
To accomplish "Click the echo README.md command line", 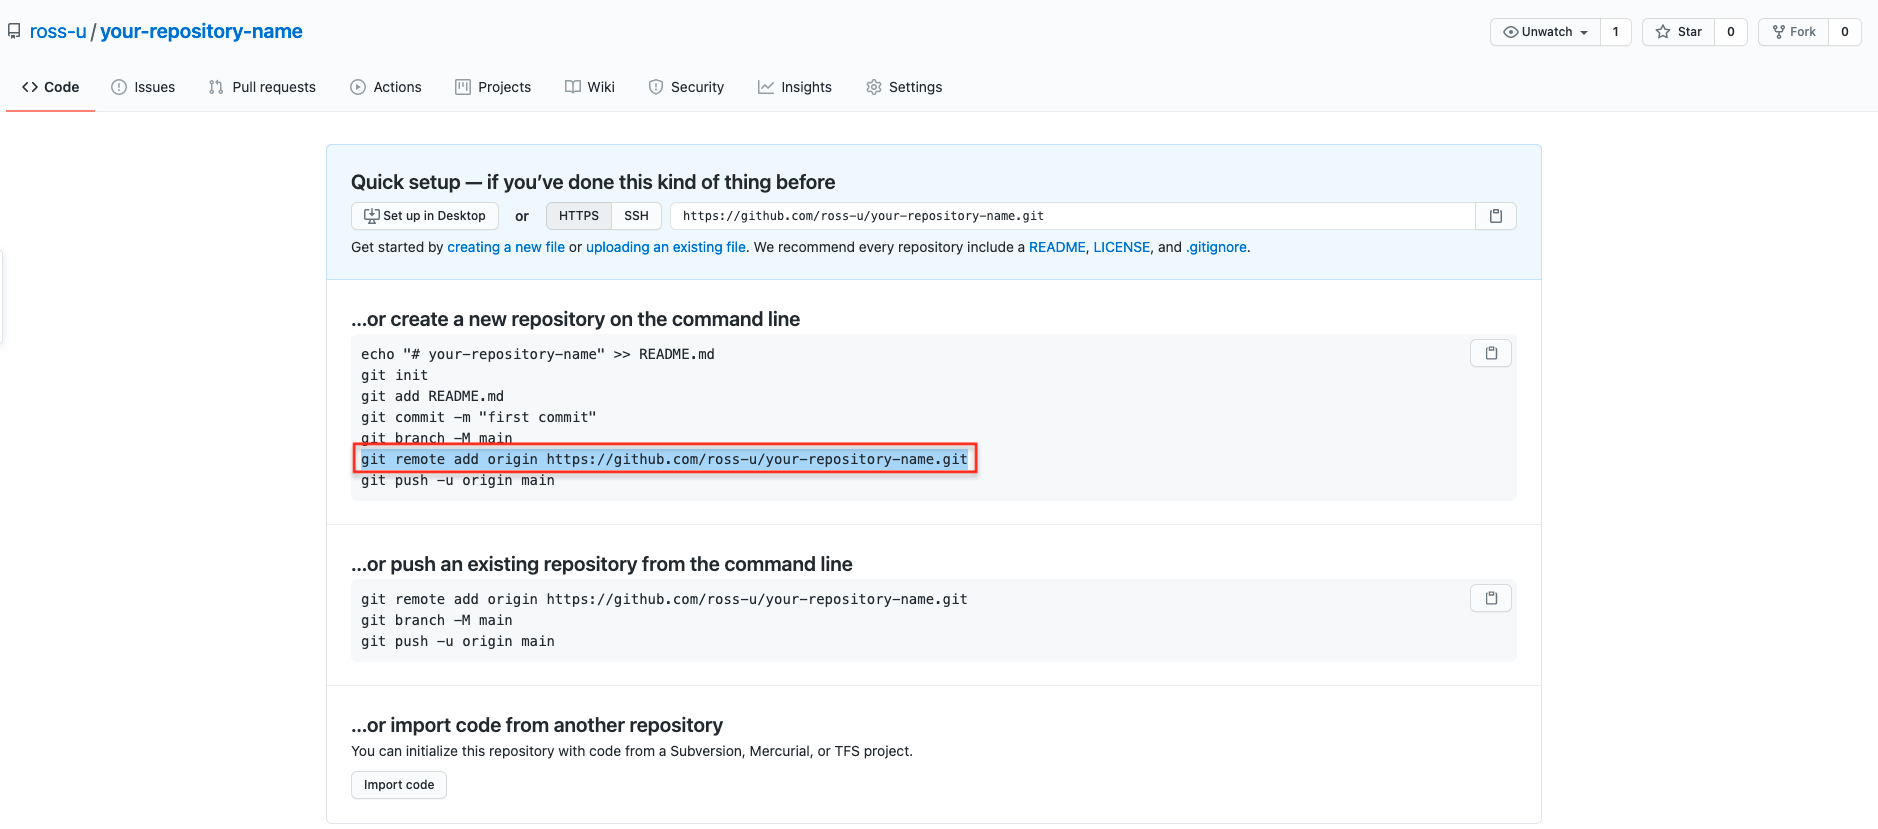I will click(x=538, y=354).
